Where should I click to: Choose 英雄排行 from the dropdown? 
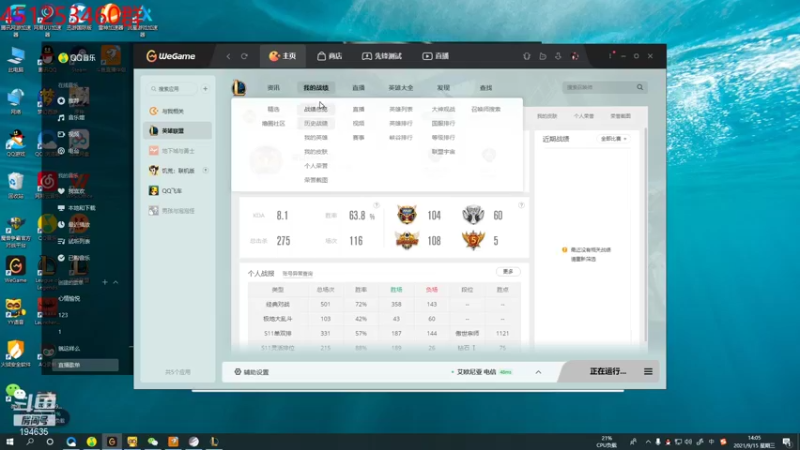point(401,123)
